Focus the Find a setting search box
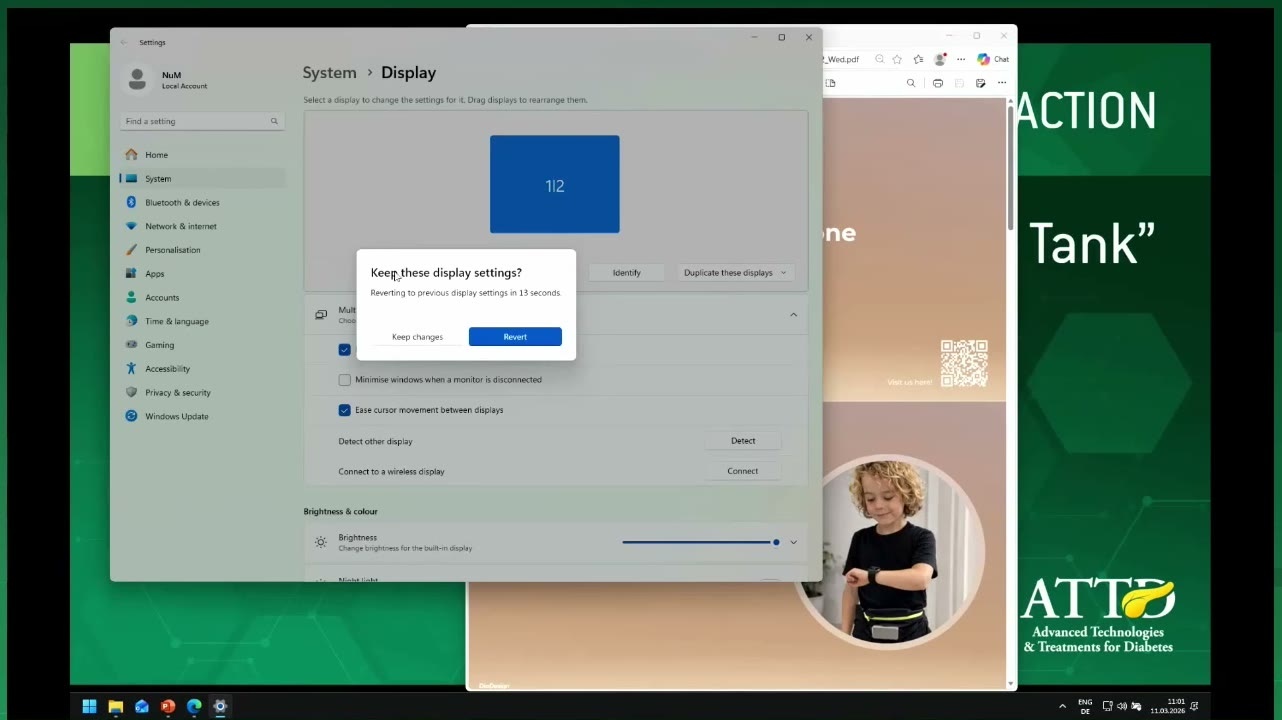1282x720 pixels. pyautogui.click(x=202, y=121)
